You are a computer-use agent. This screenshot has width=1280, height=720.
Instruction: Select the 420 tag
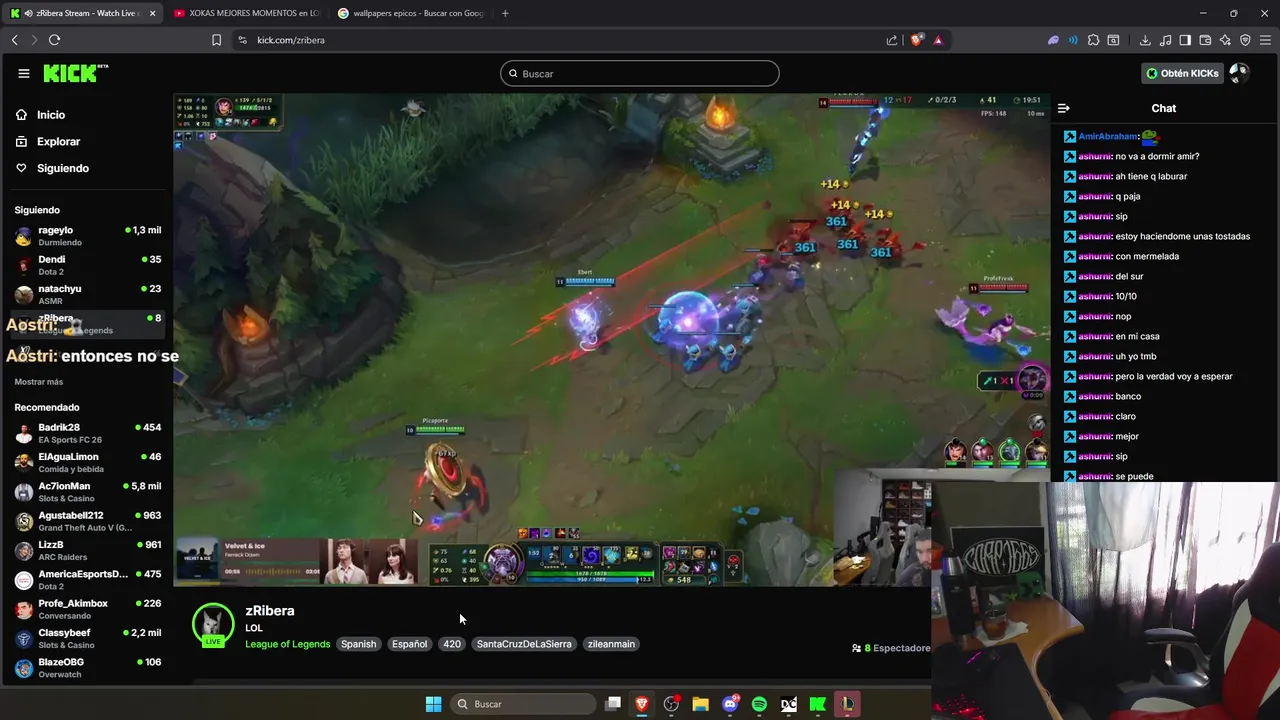(x=452, y=644)
